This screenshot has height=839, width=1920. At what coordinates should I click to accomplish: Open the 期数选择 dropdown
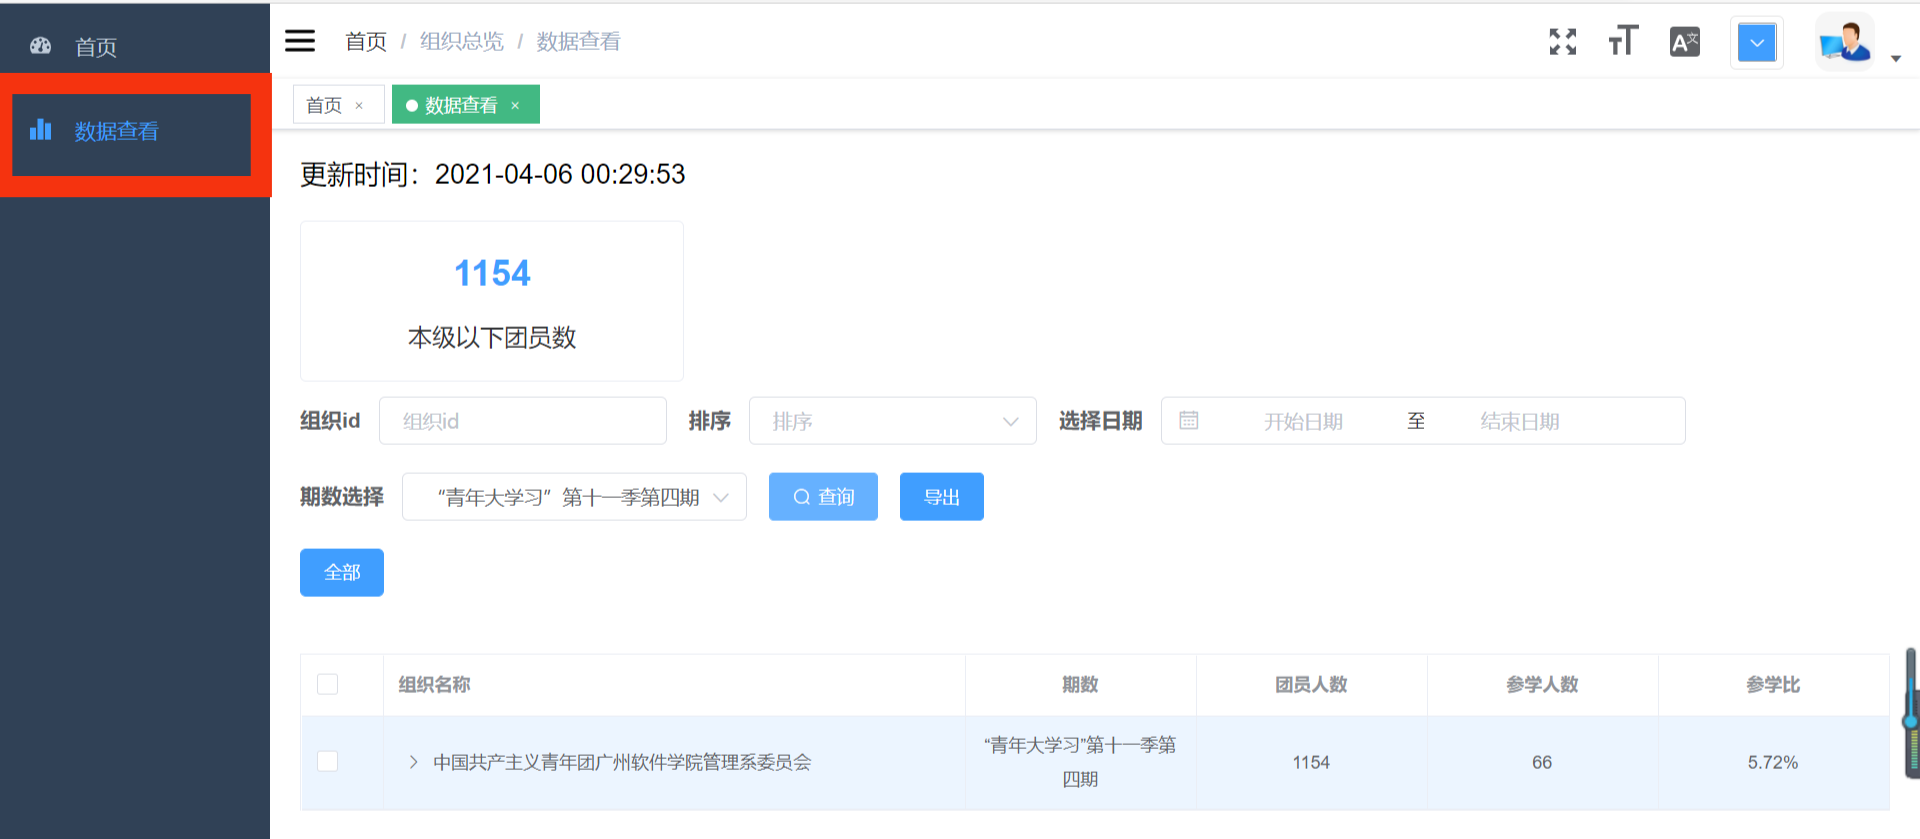574,497
